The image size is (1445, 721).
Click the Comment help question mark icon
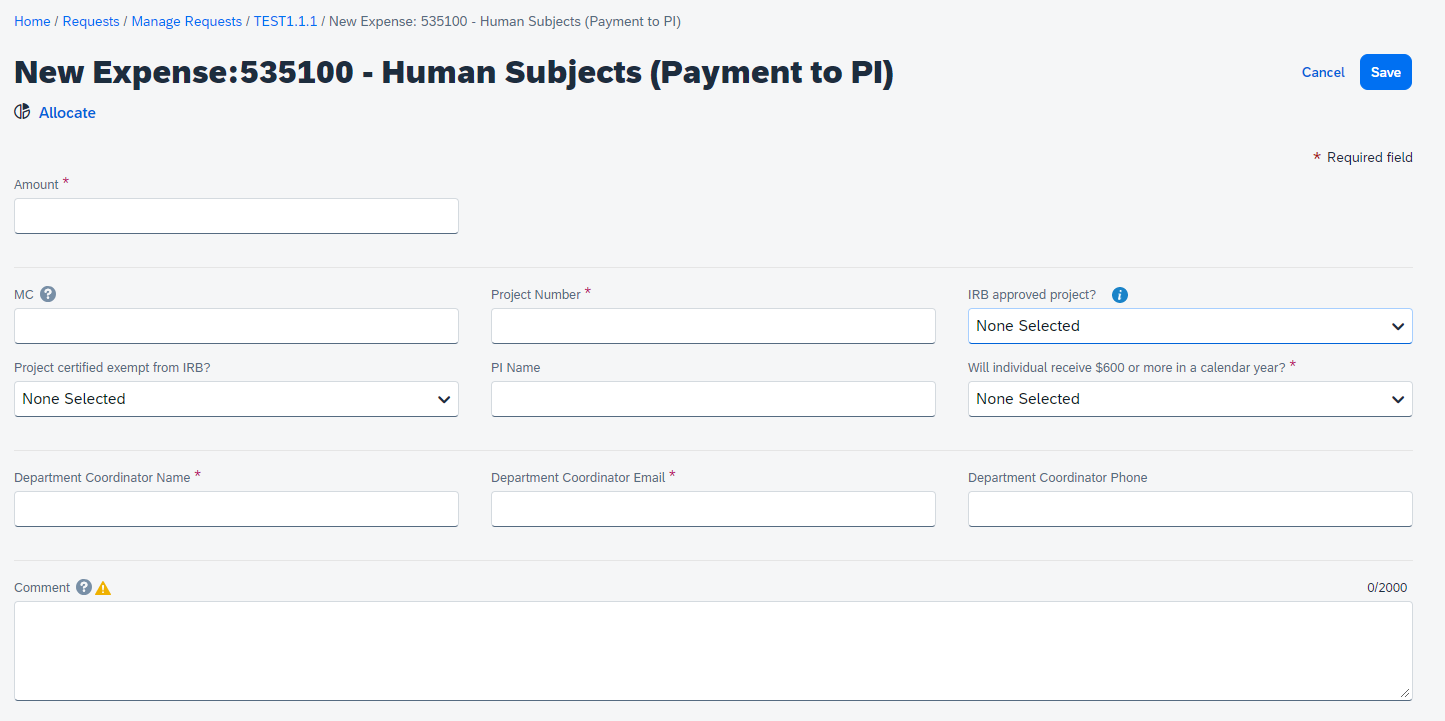pos(84,587)
